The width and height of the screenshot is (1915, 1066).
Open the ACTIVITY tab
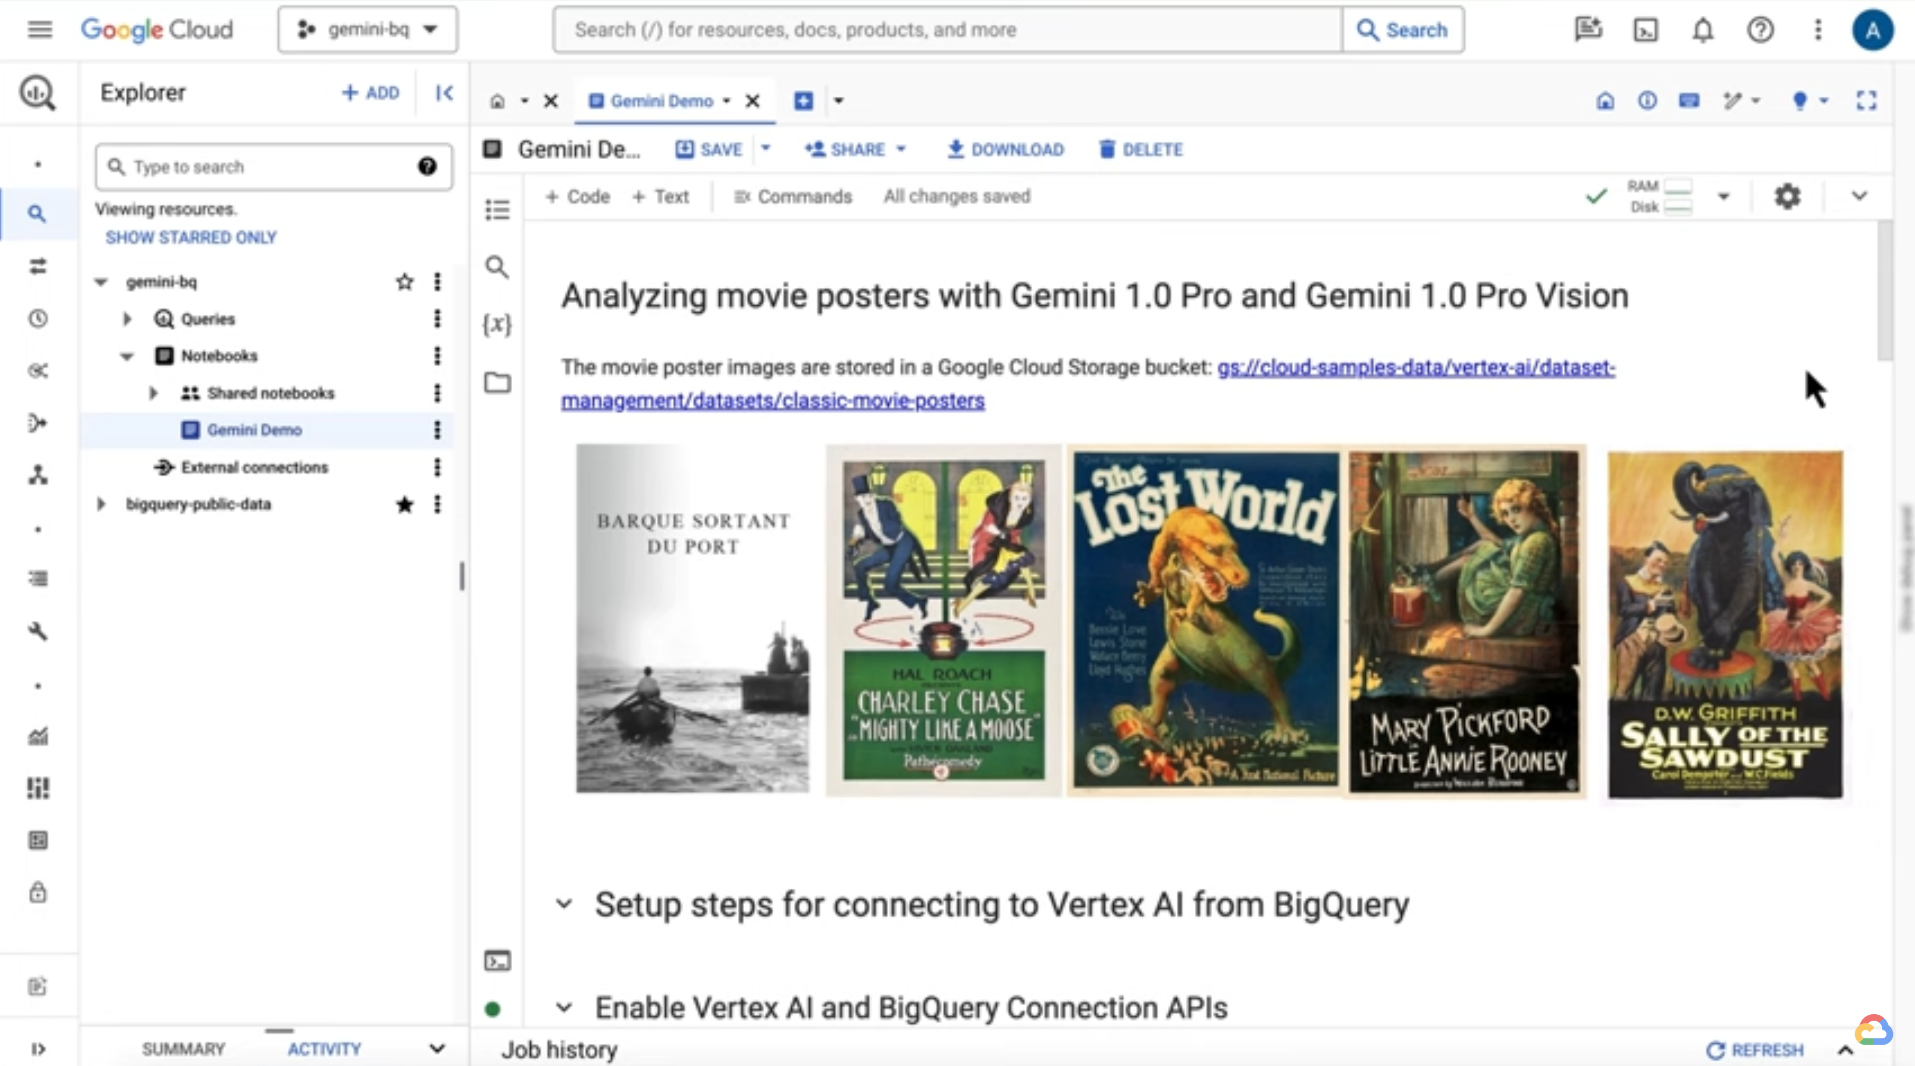(x=324, y=1049)
